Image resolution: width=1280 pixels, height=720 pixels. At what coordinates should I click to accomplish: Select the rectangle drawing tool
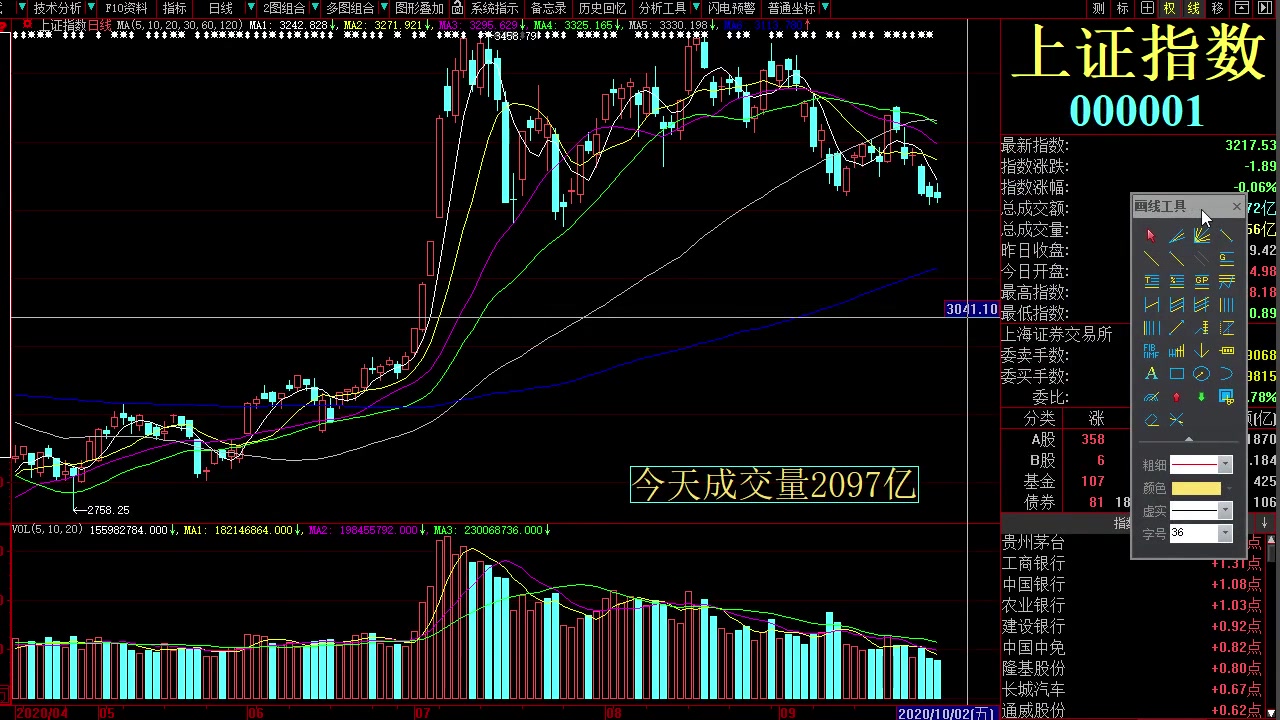[1176, 373]
